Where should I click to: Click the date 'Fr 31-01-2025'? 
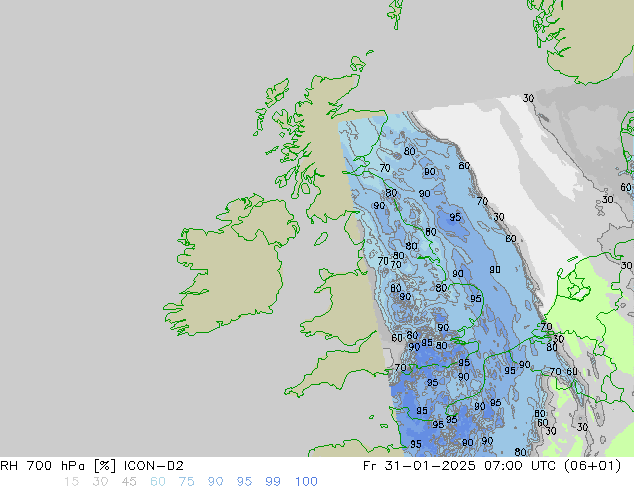coord(419,466)
